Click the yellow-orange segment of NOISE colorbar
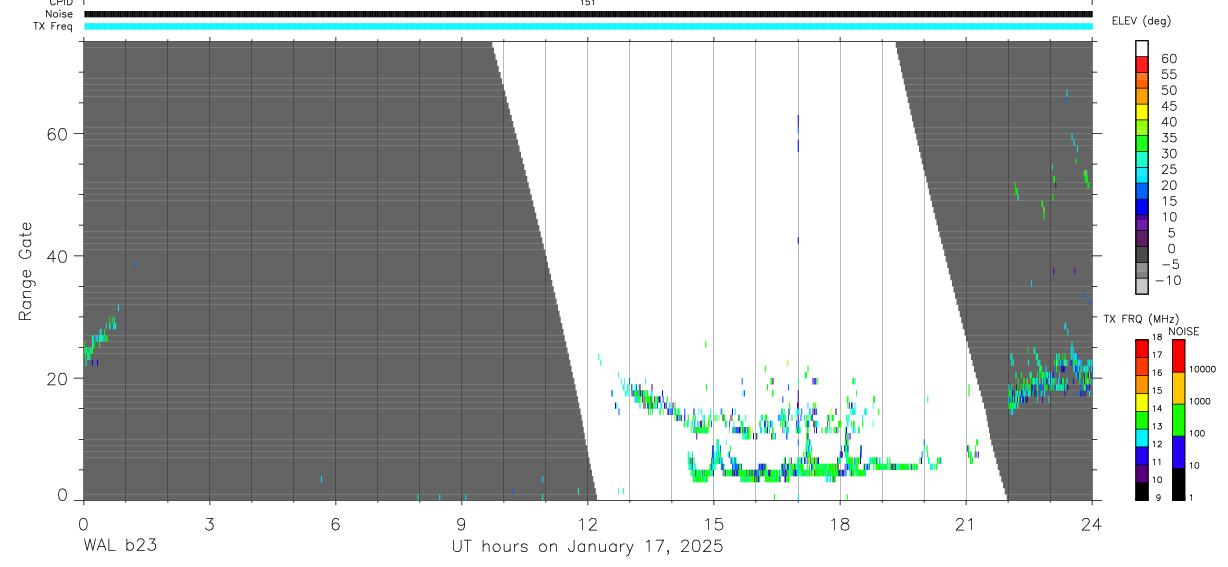 (x=1178, y=388)
